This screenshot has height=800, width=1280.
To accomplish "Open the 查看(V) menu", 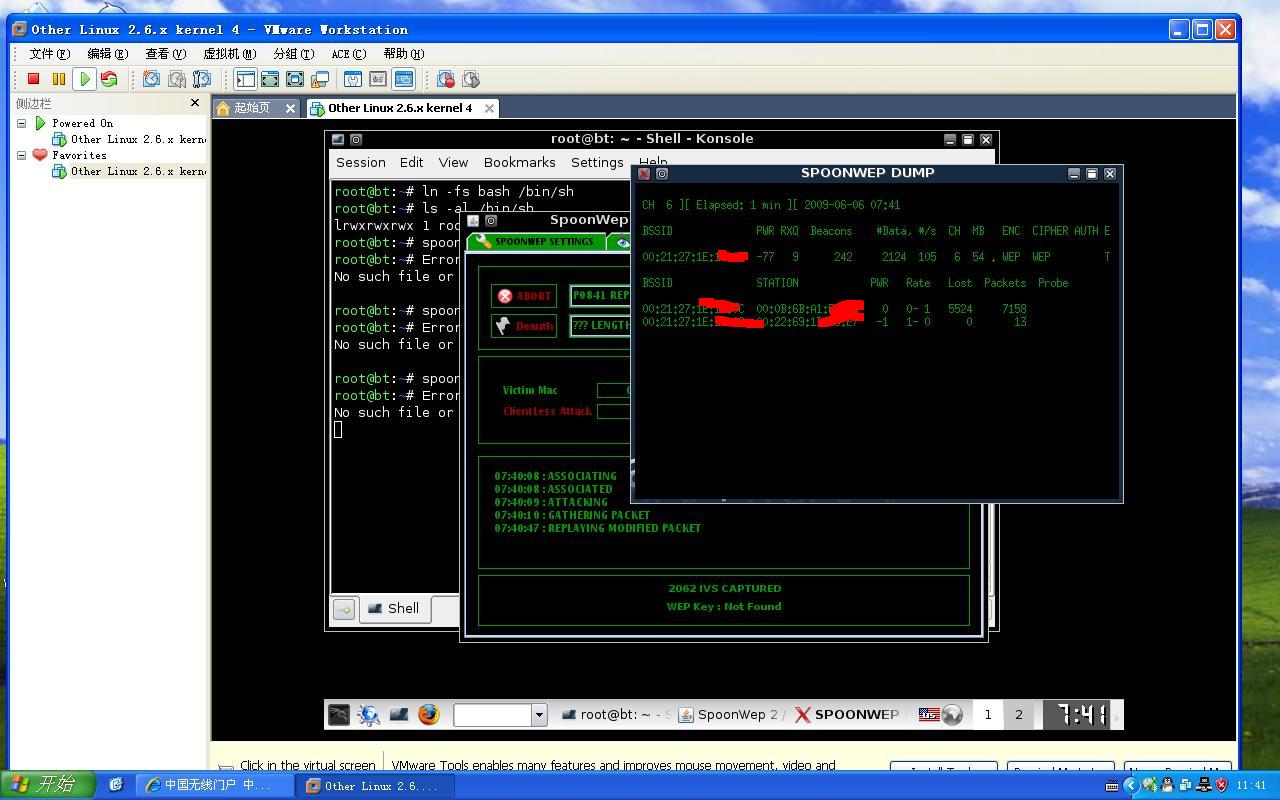I will tap(165, 54).
